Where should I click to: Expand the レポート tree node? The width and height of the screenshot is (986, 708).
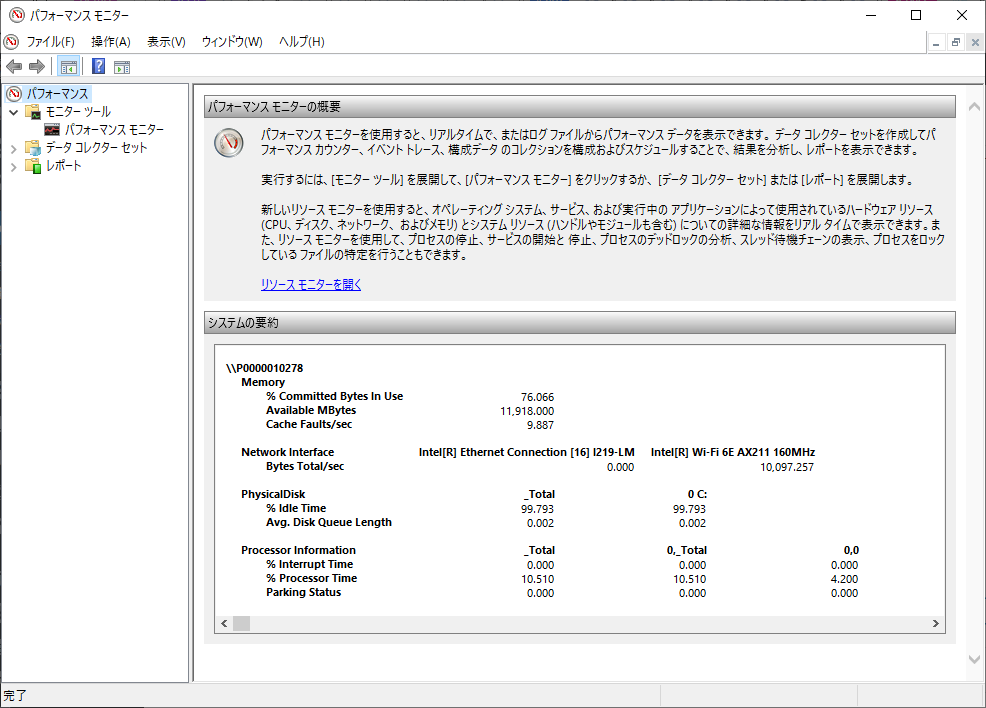tap(13, 166)
